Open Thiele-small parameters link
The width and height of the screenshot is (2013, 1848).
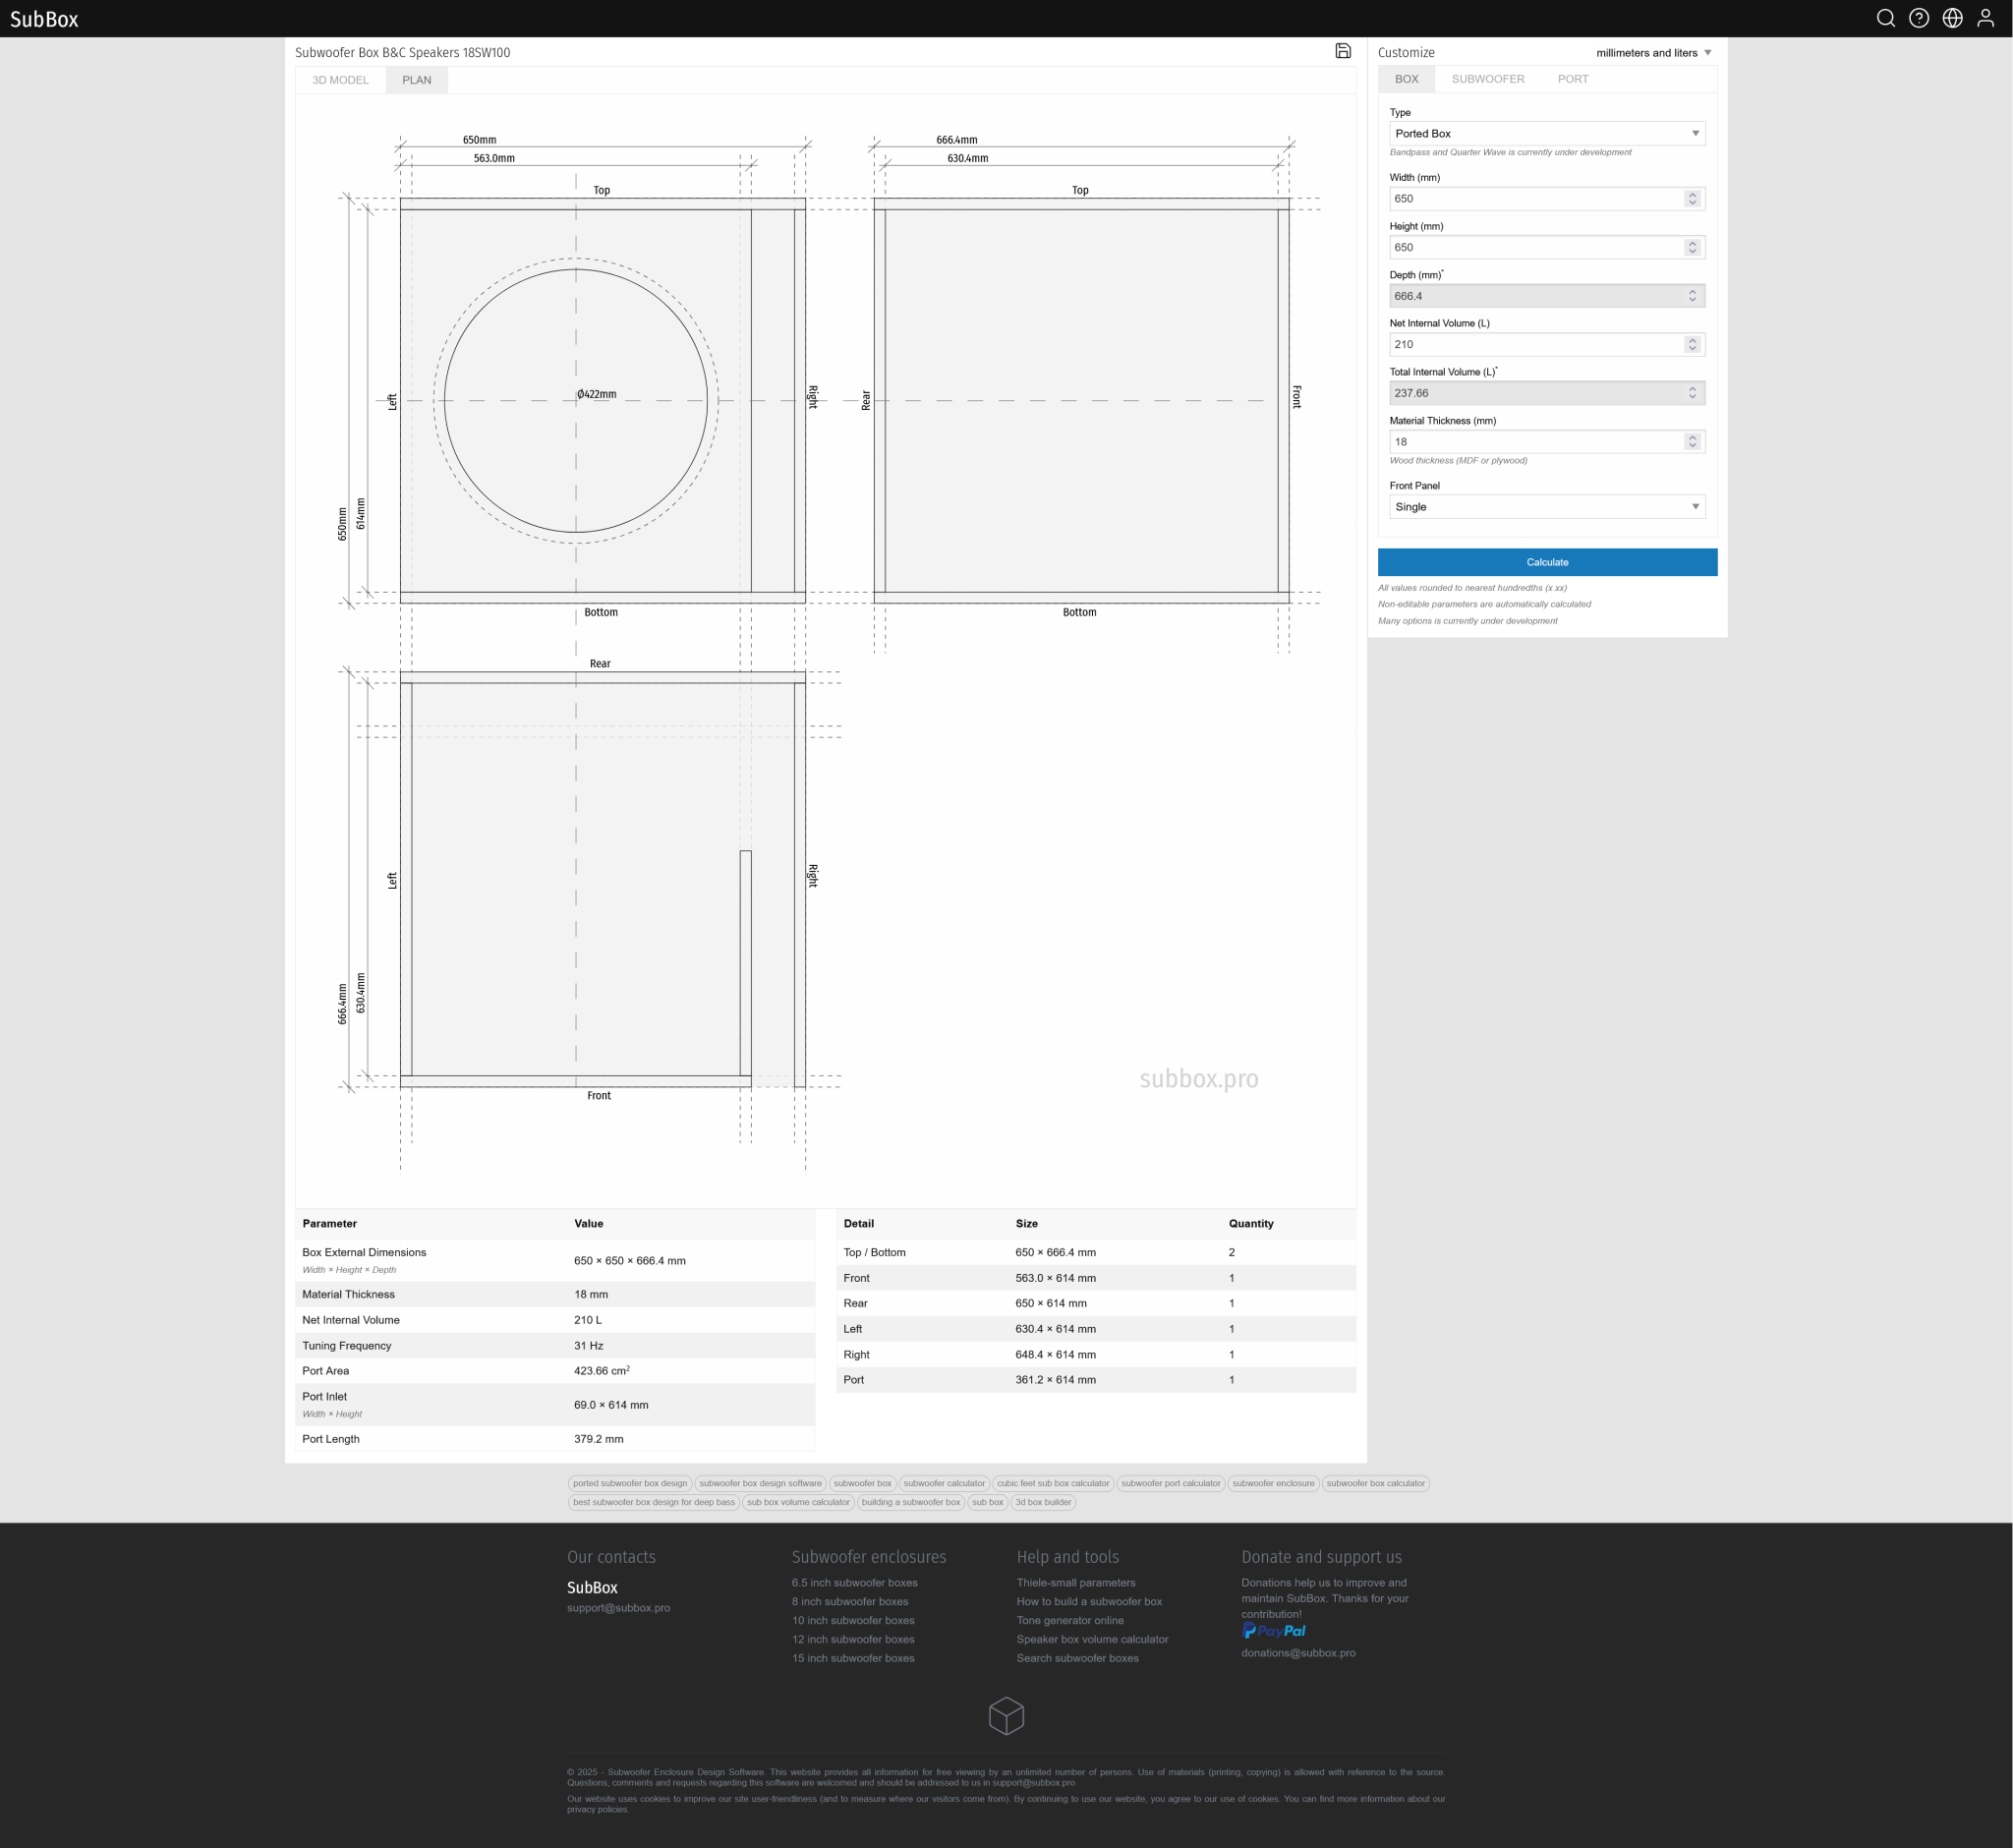pyautogui.click(x=1076, y=1583)
